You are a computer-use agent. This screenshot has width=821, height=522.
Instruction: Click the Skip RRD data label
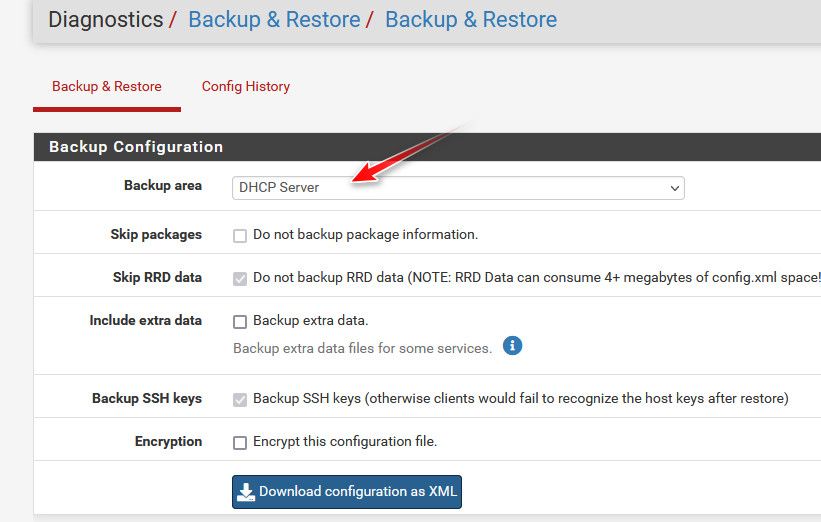click(x=157, y=277)
